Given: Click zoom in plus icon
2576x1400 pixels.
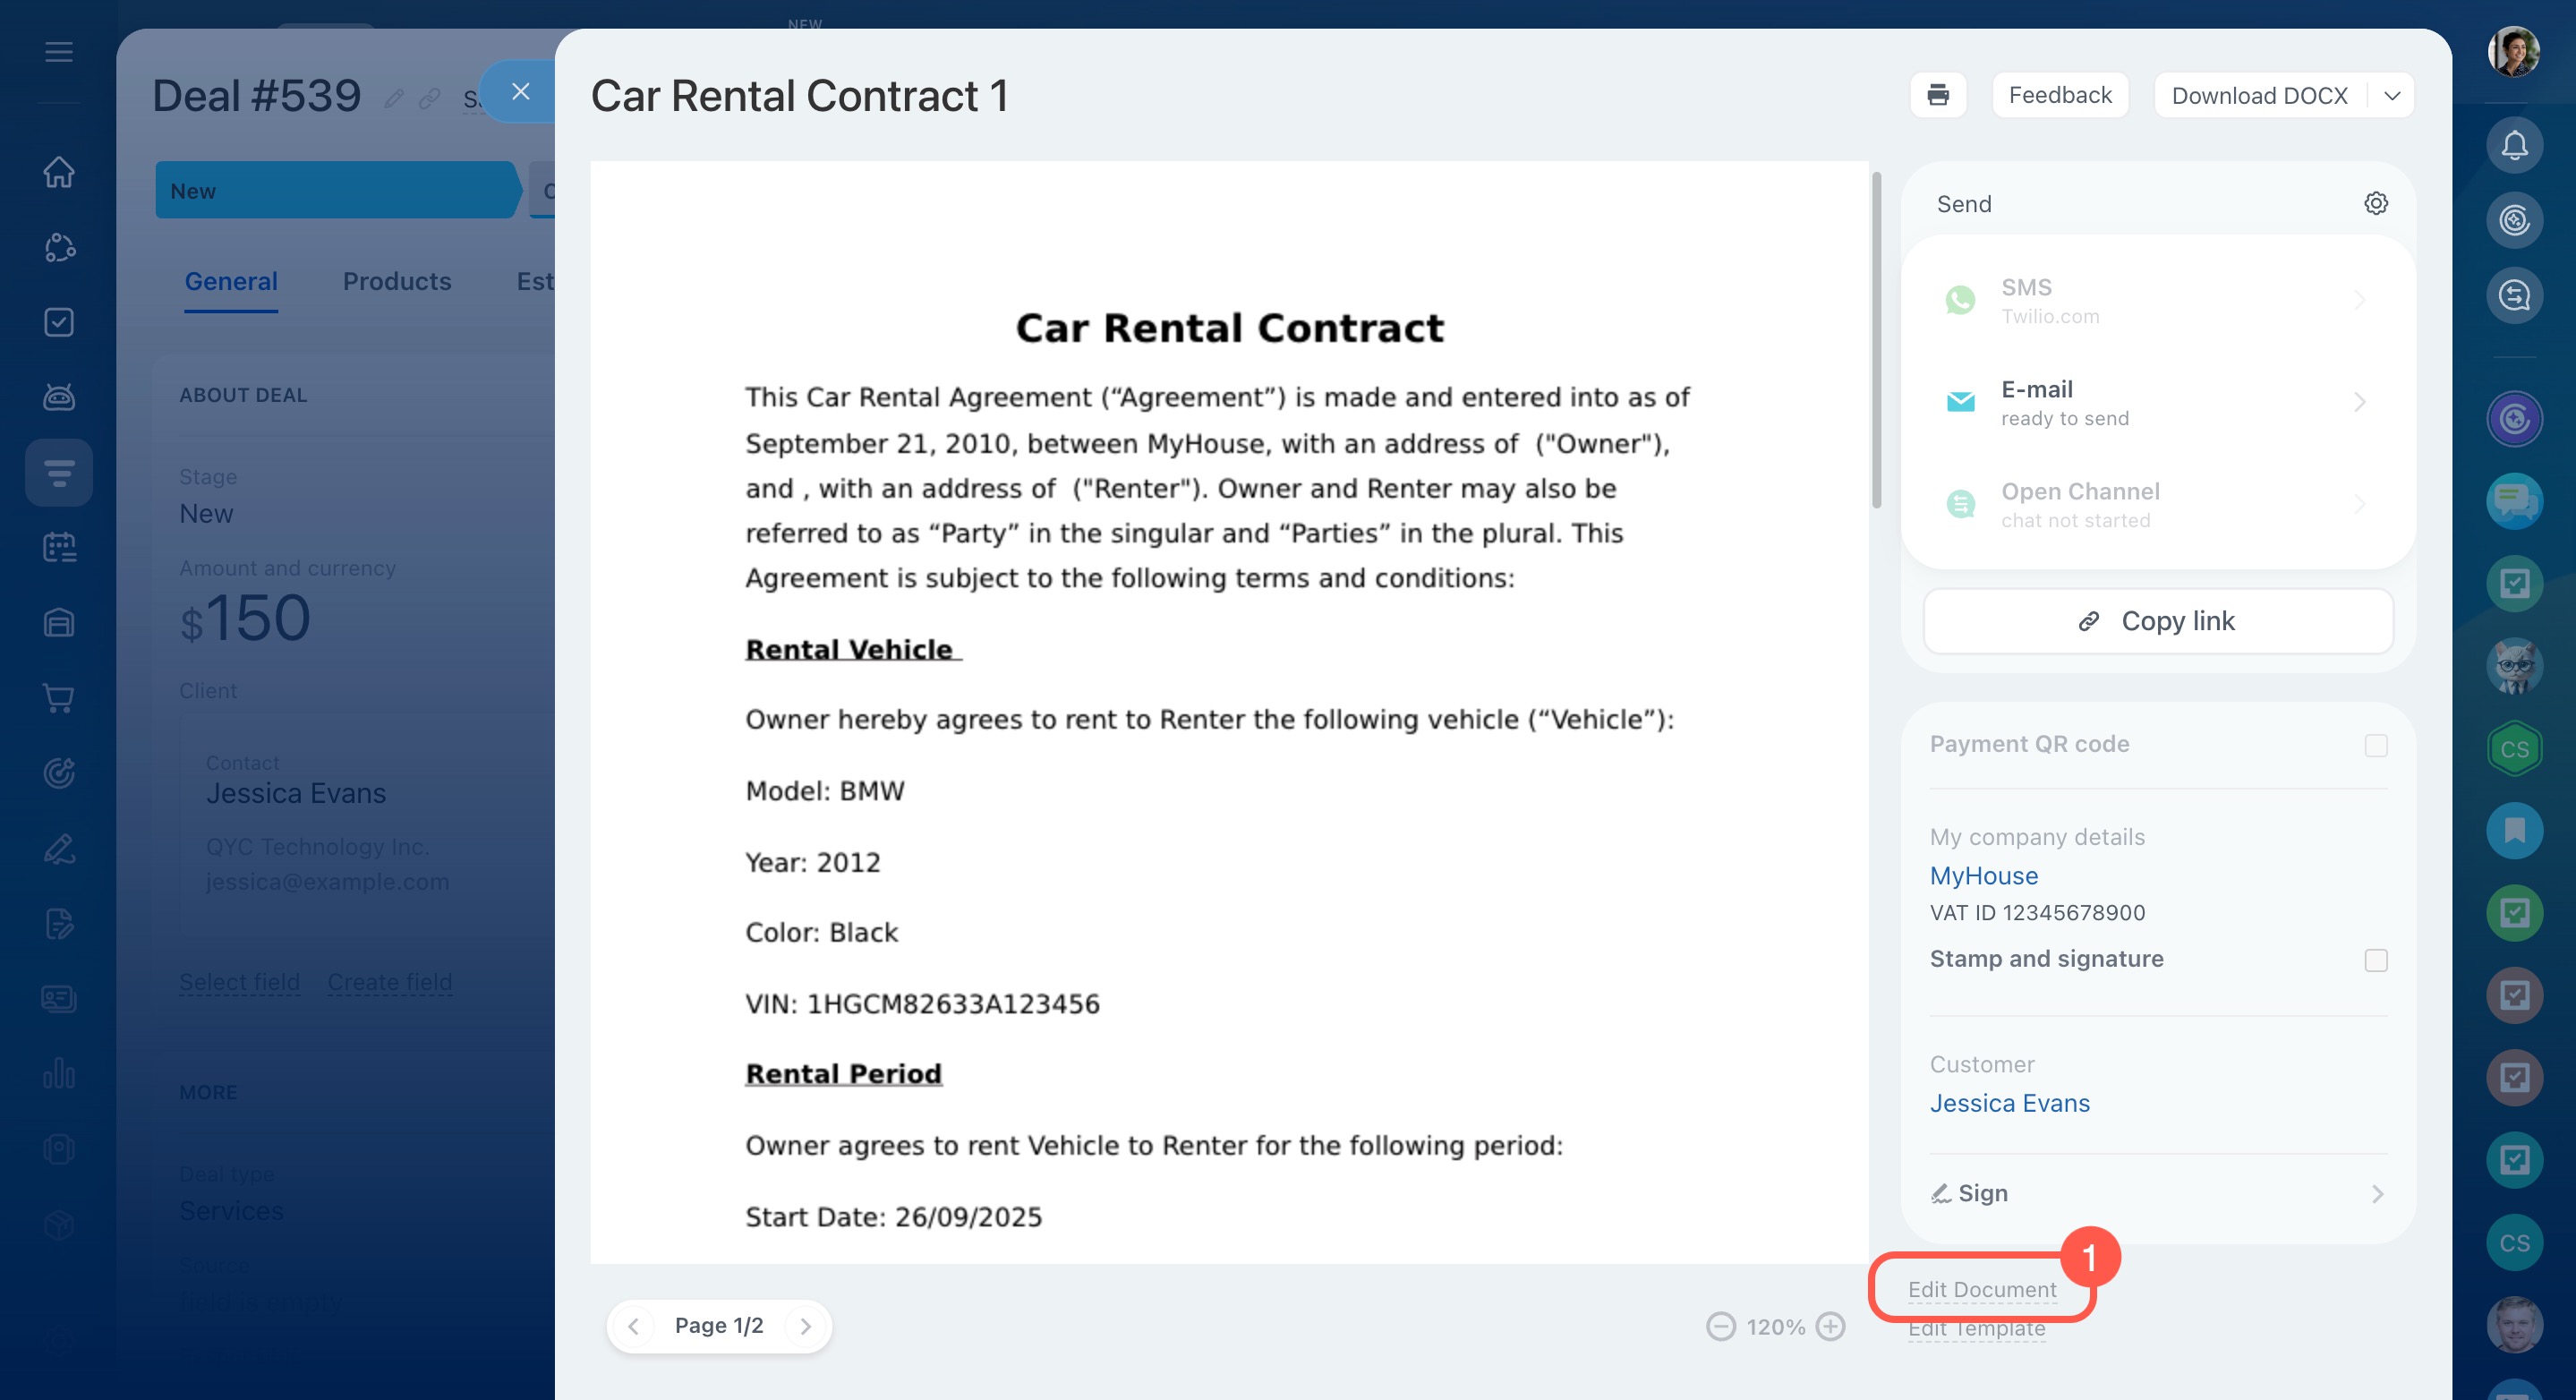Looking at the screenshot, I should pyautogui.click(x=1830, y=1326).
